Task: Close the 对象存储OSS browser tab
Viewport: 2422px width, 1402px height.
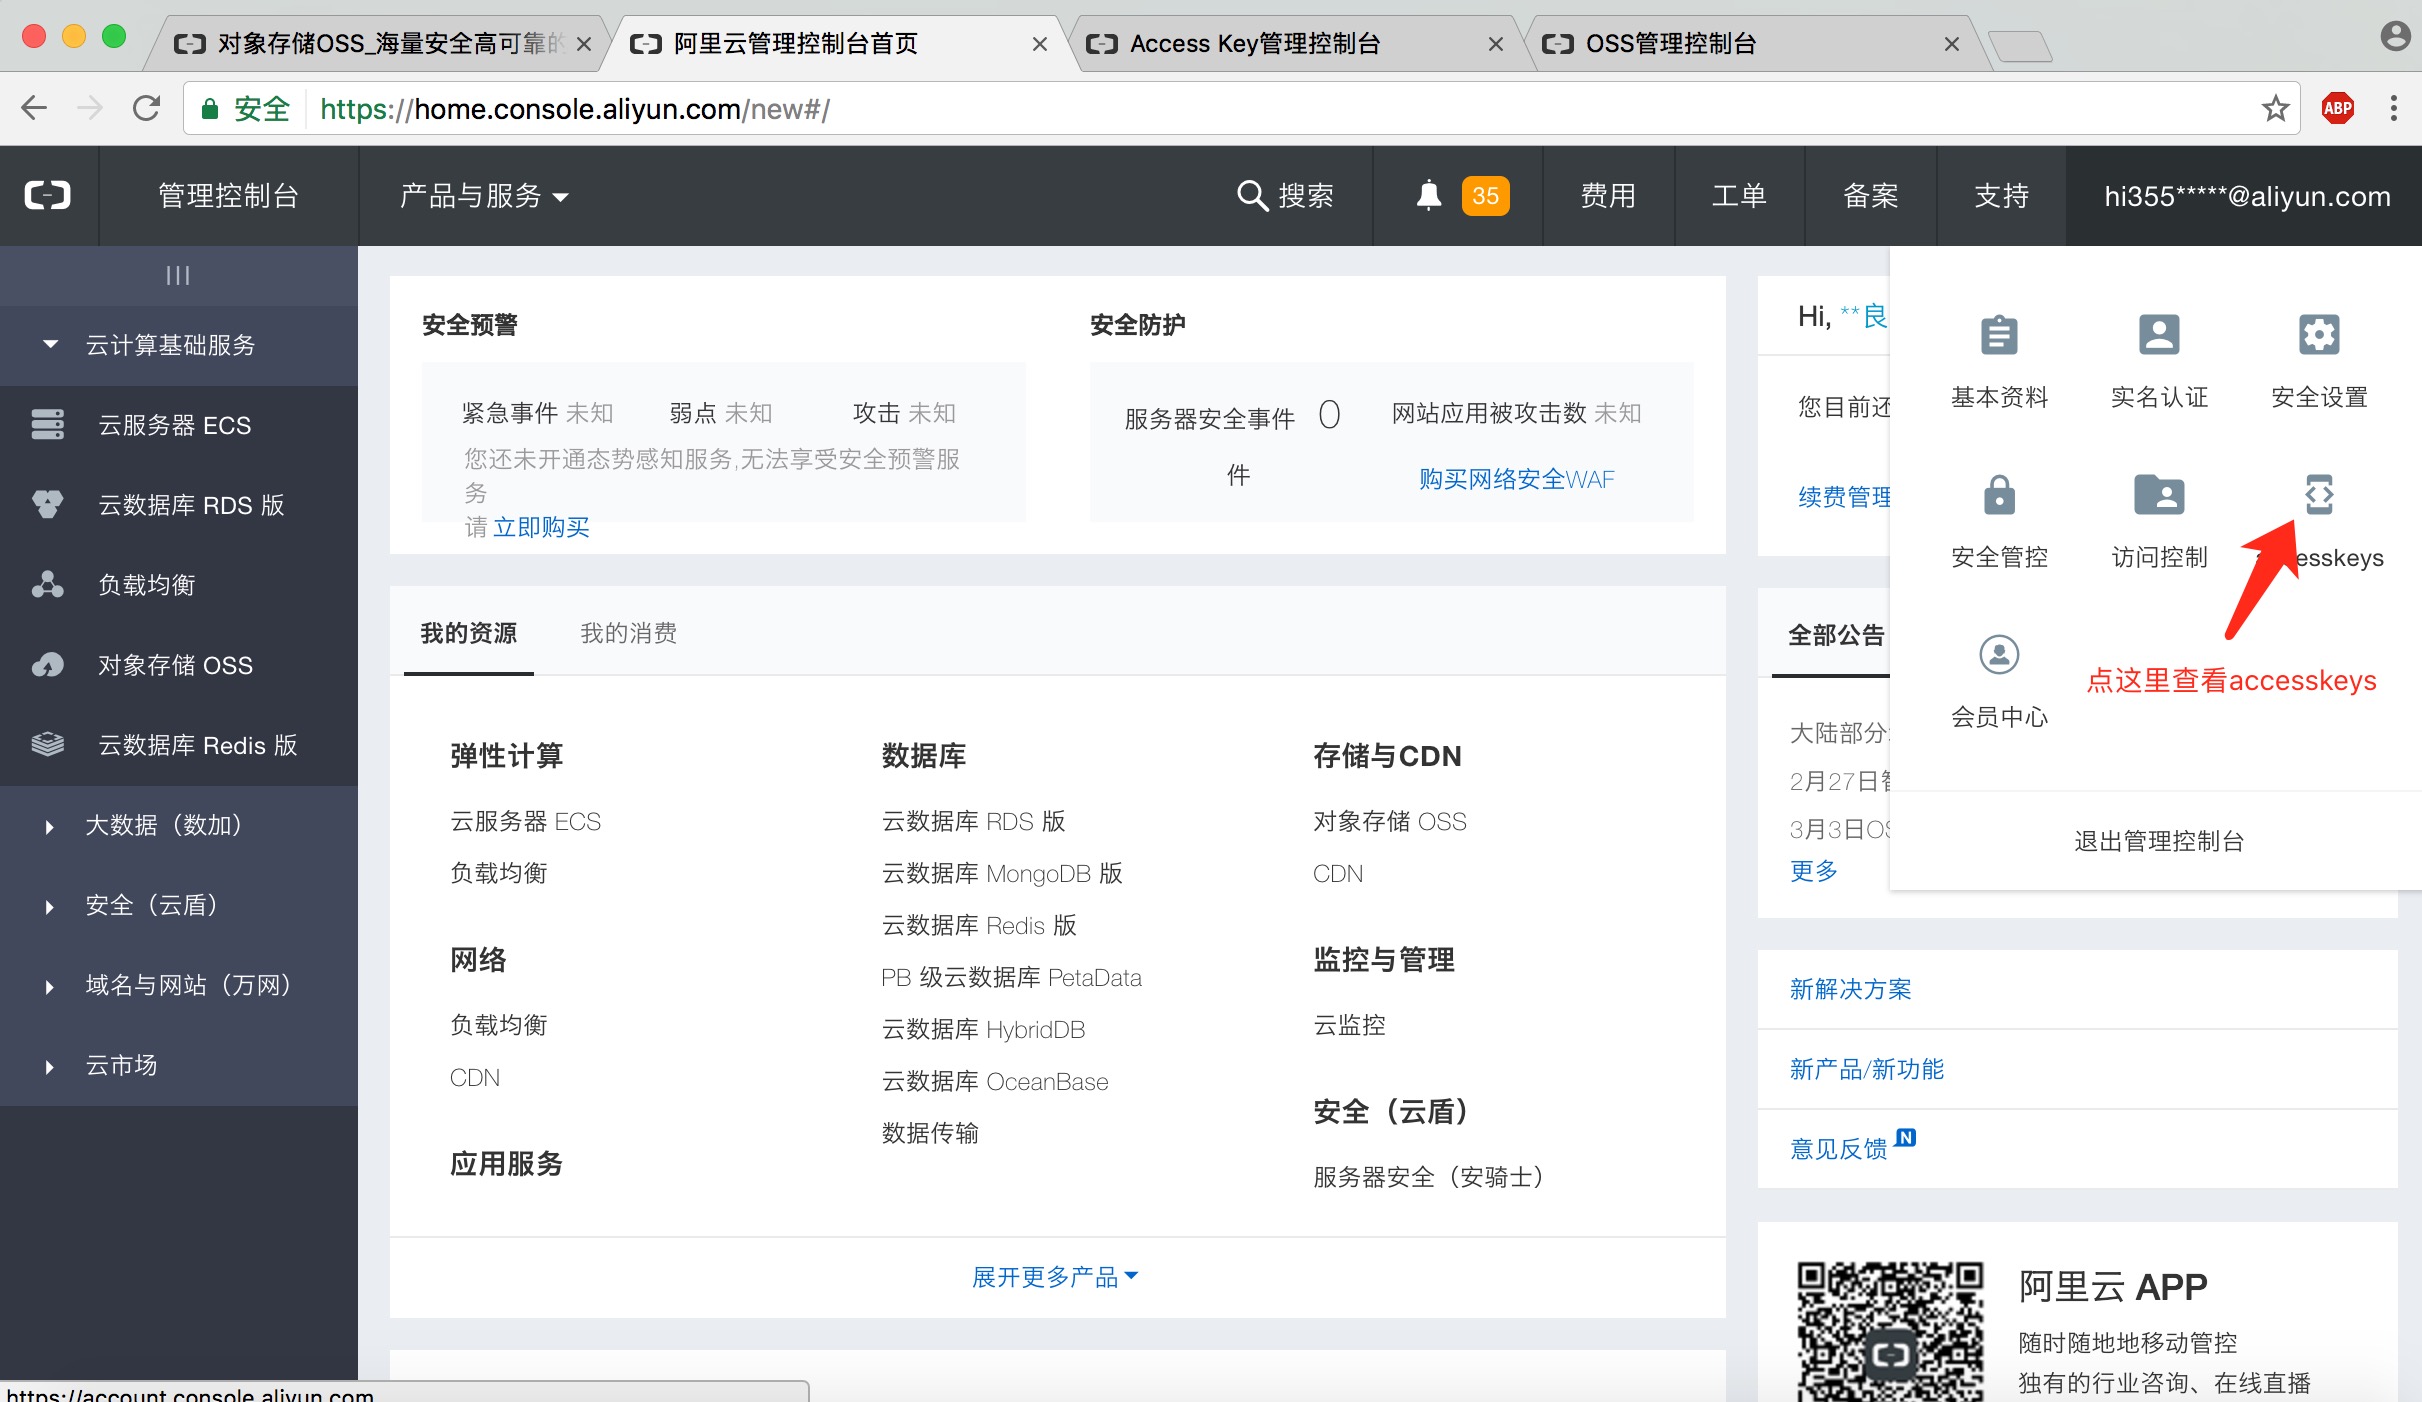Action: [584, 44]
